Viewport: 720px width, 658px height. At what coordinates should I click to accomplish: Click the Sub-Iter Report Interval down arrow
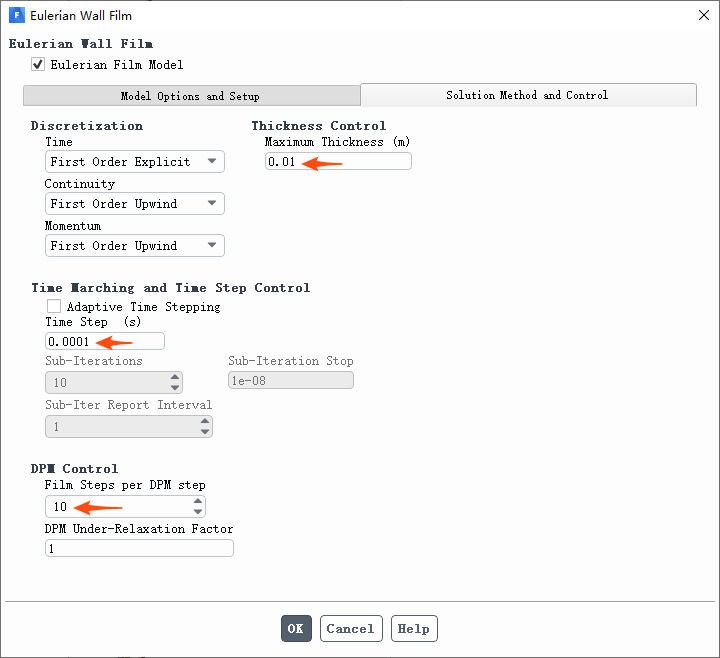[x=205, y=432]
